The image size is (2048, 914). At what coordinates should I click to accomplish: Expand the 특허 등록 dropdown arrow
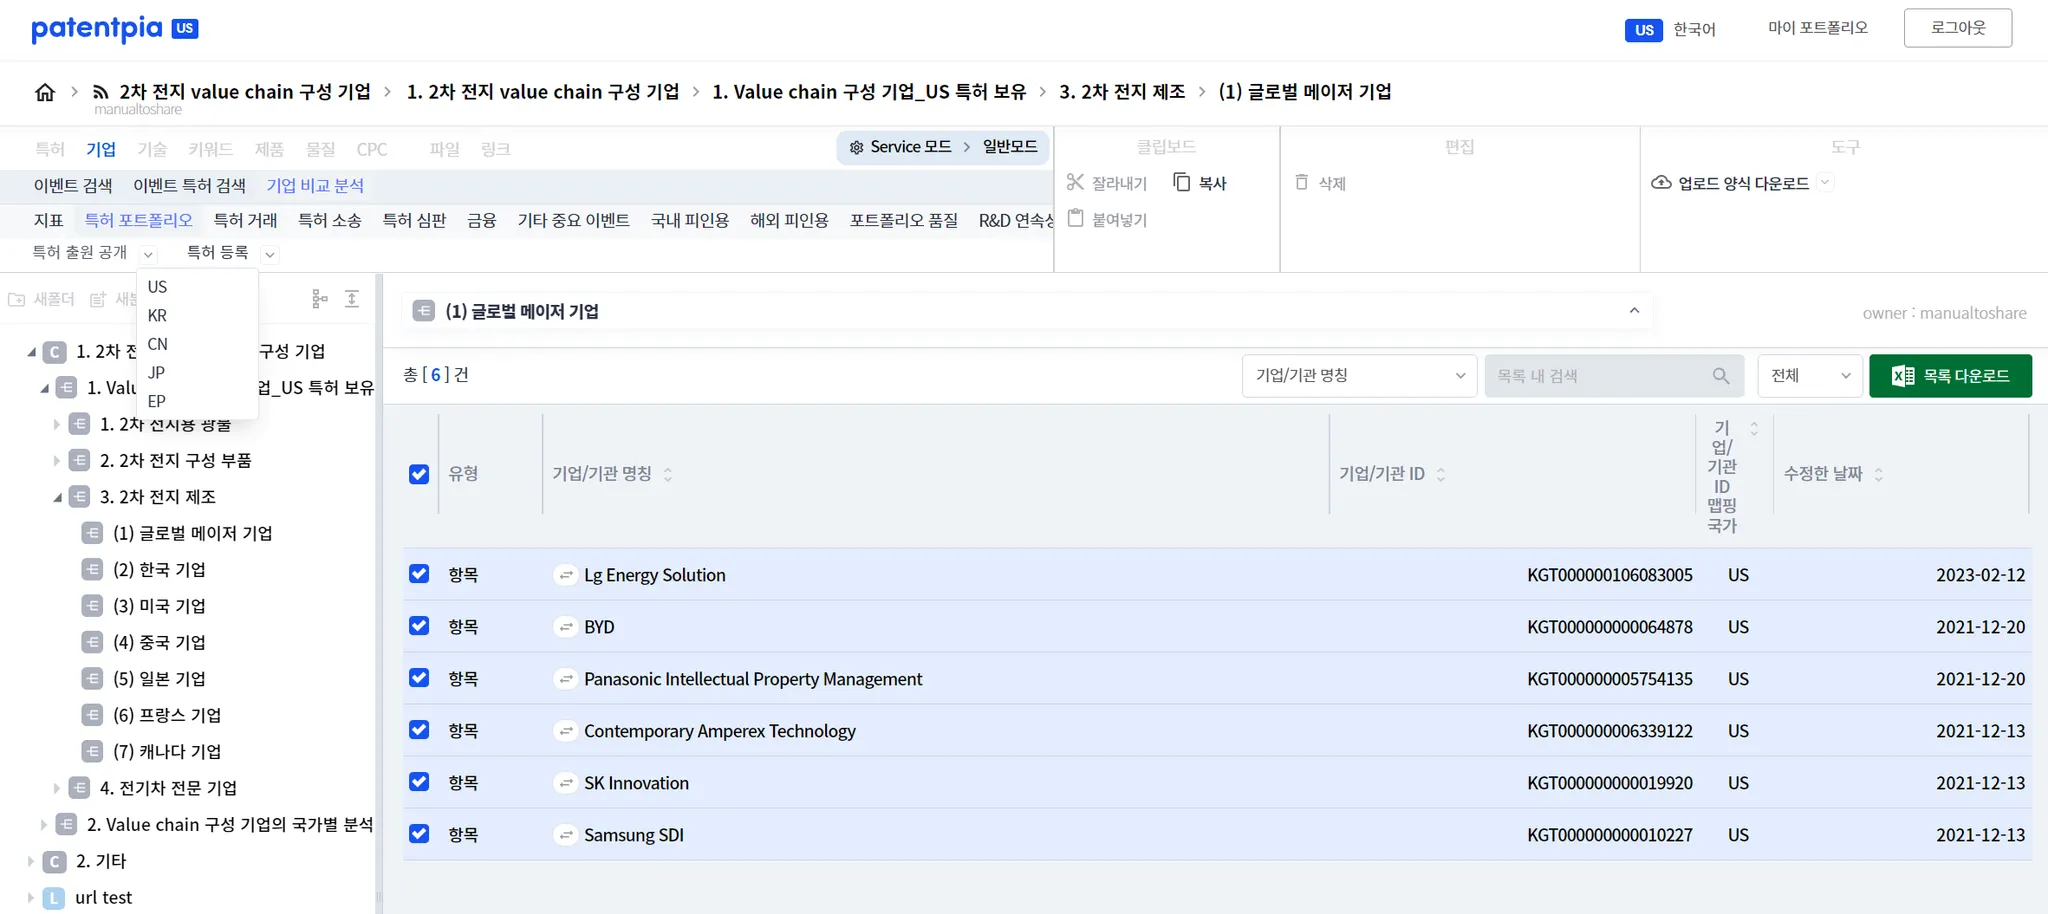pyautogui.click(x=270, y=254)
